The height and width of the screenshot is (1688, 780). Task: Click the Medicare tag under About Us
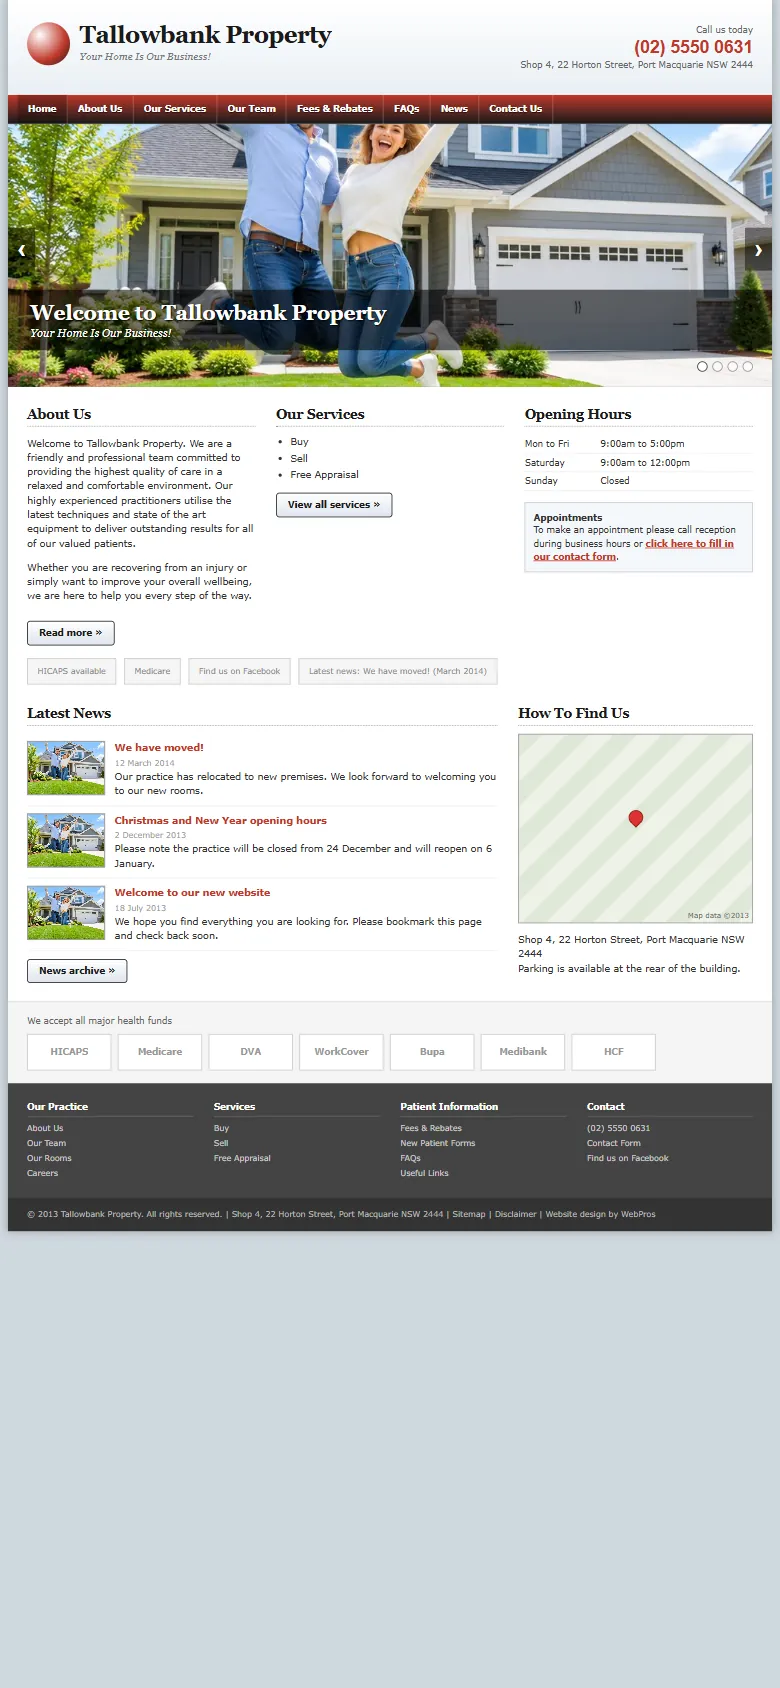click(152, 671)
